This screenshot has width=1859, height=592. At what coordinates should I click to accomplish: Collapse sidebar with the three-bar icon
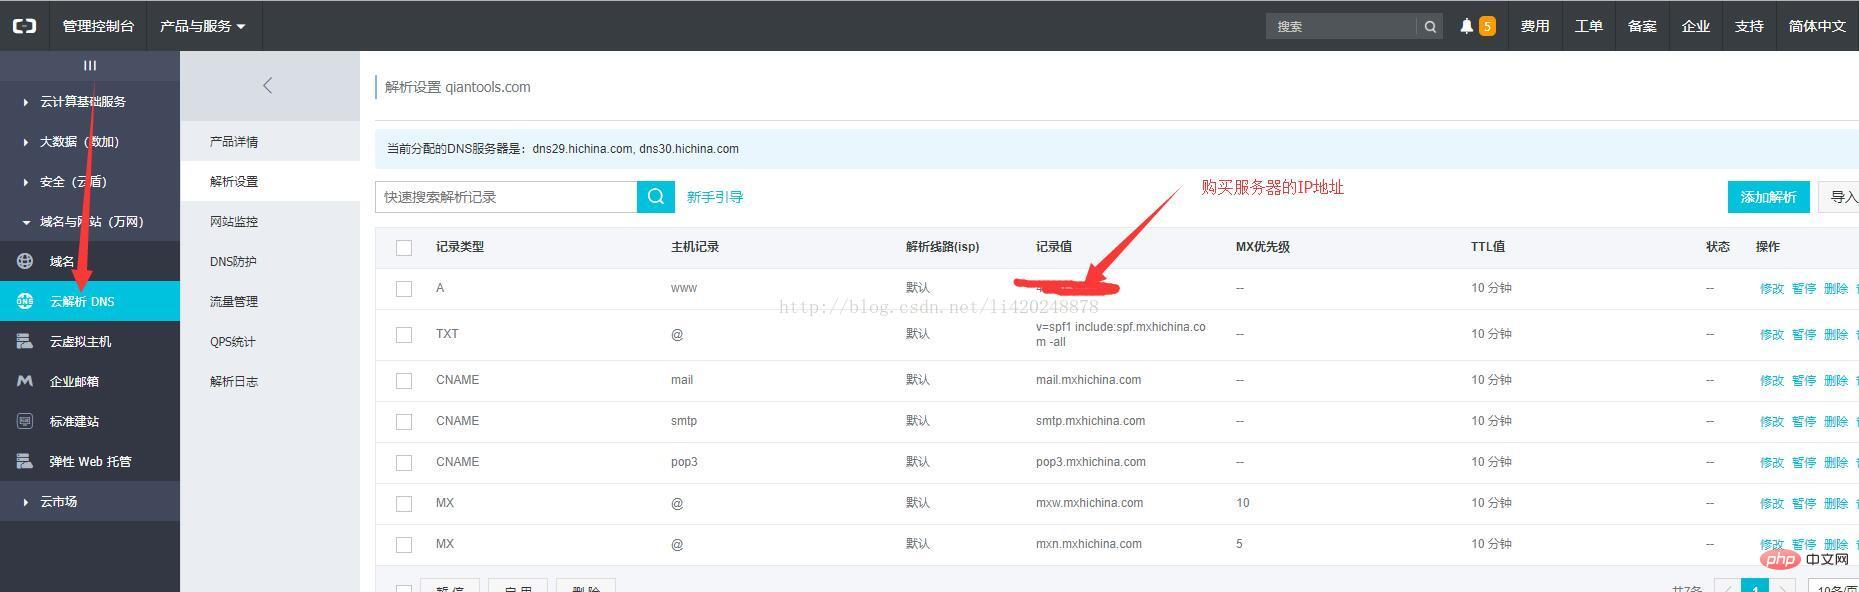[90, 65]
